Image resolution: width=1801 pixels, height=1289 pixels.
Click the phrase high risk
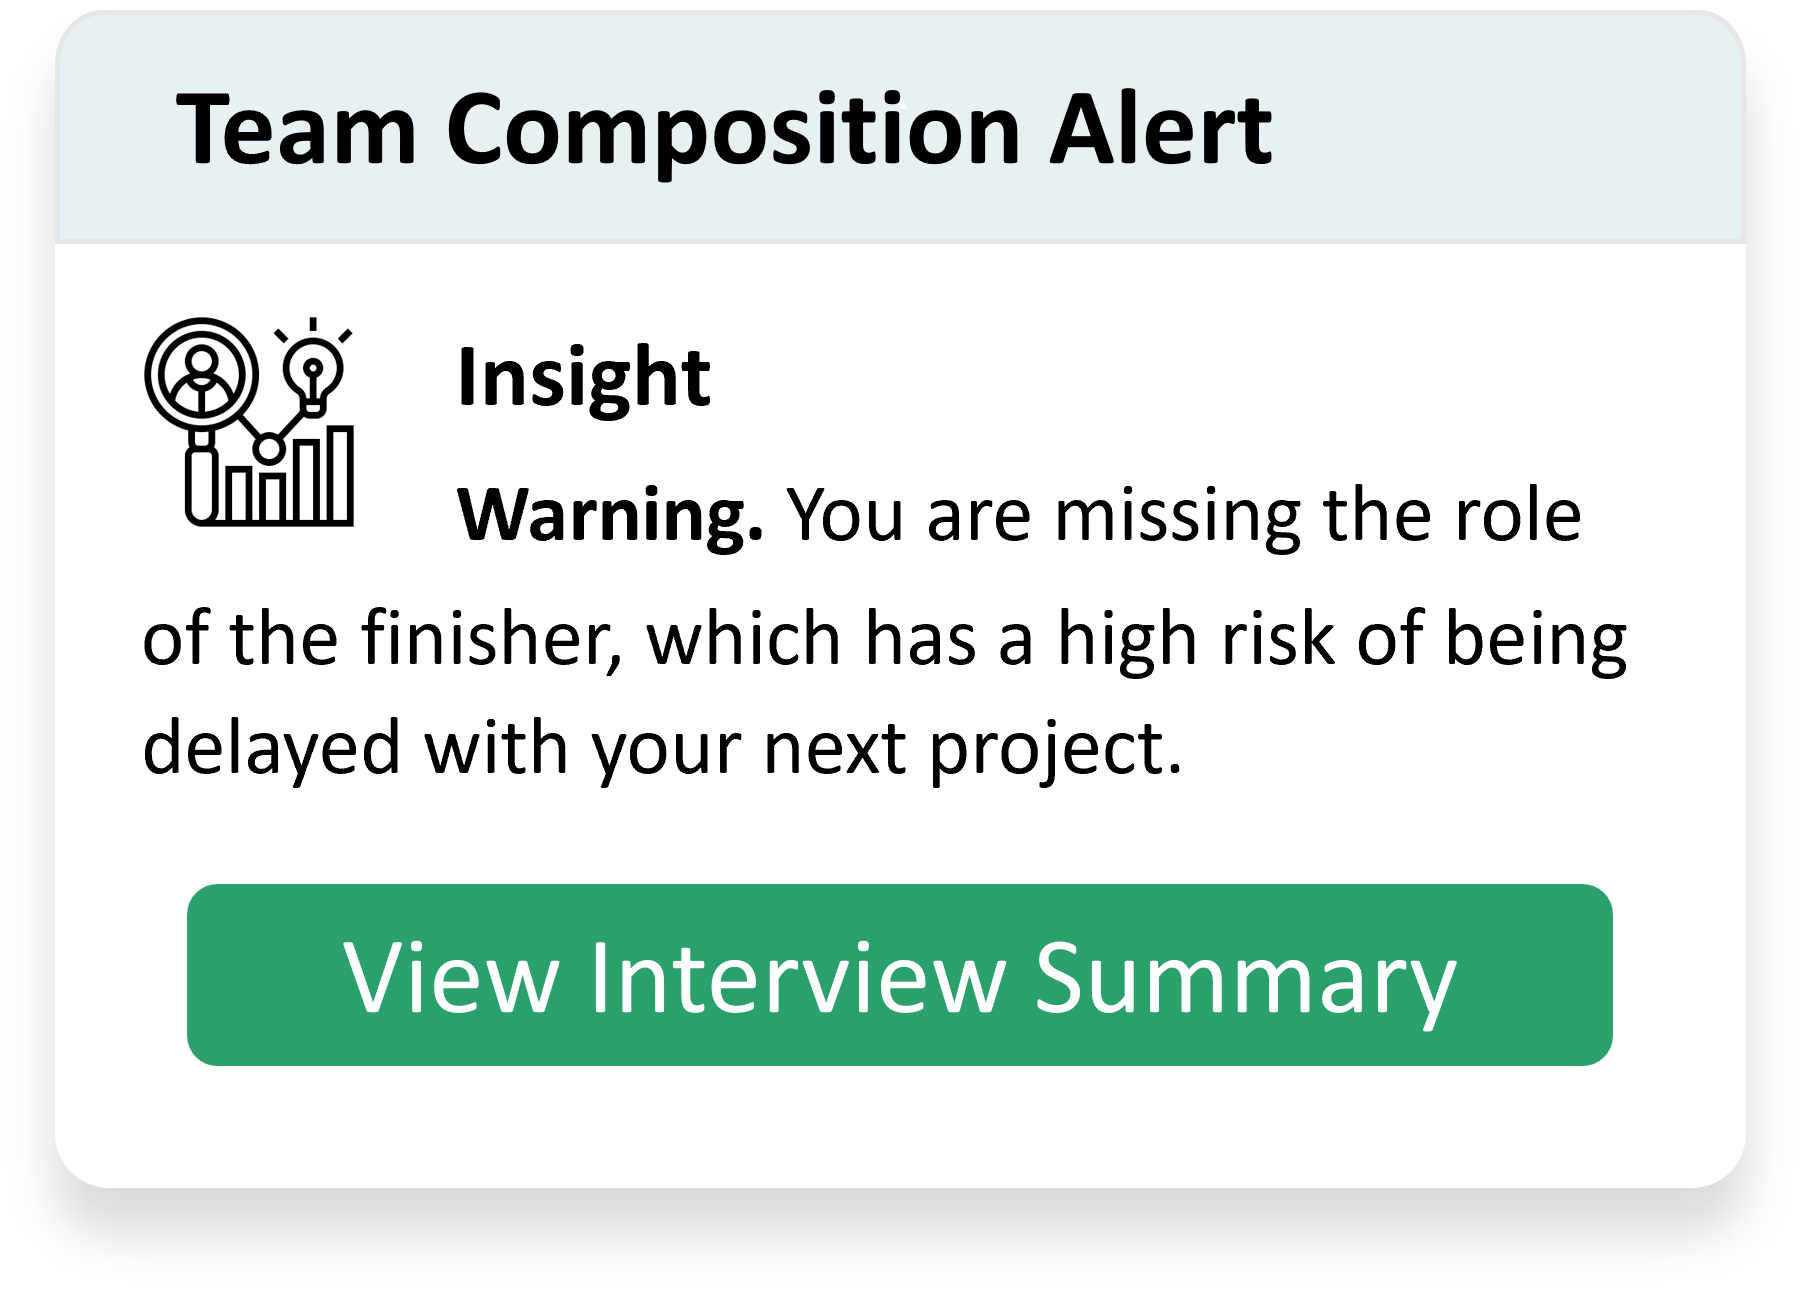tap(1195, 638)
